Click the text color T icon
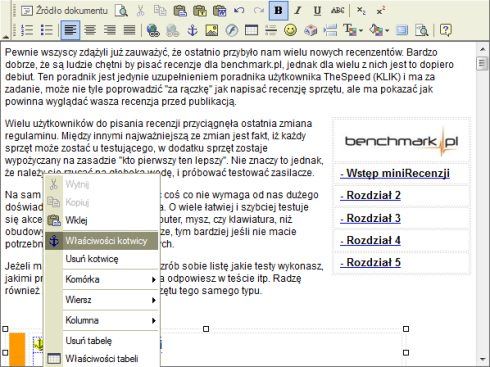This screenshot has width=490, height=367. (350, 30)
